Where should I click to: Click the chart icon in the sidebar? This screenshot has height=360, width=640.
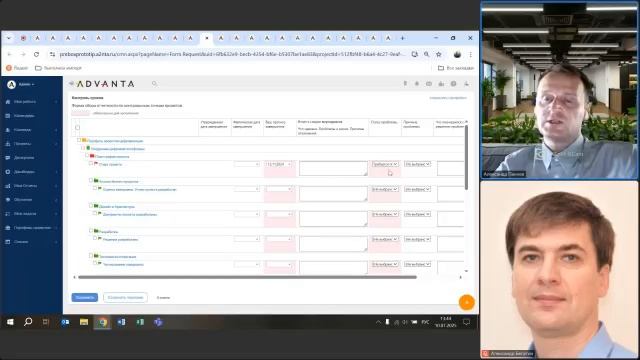coord(8,186)
